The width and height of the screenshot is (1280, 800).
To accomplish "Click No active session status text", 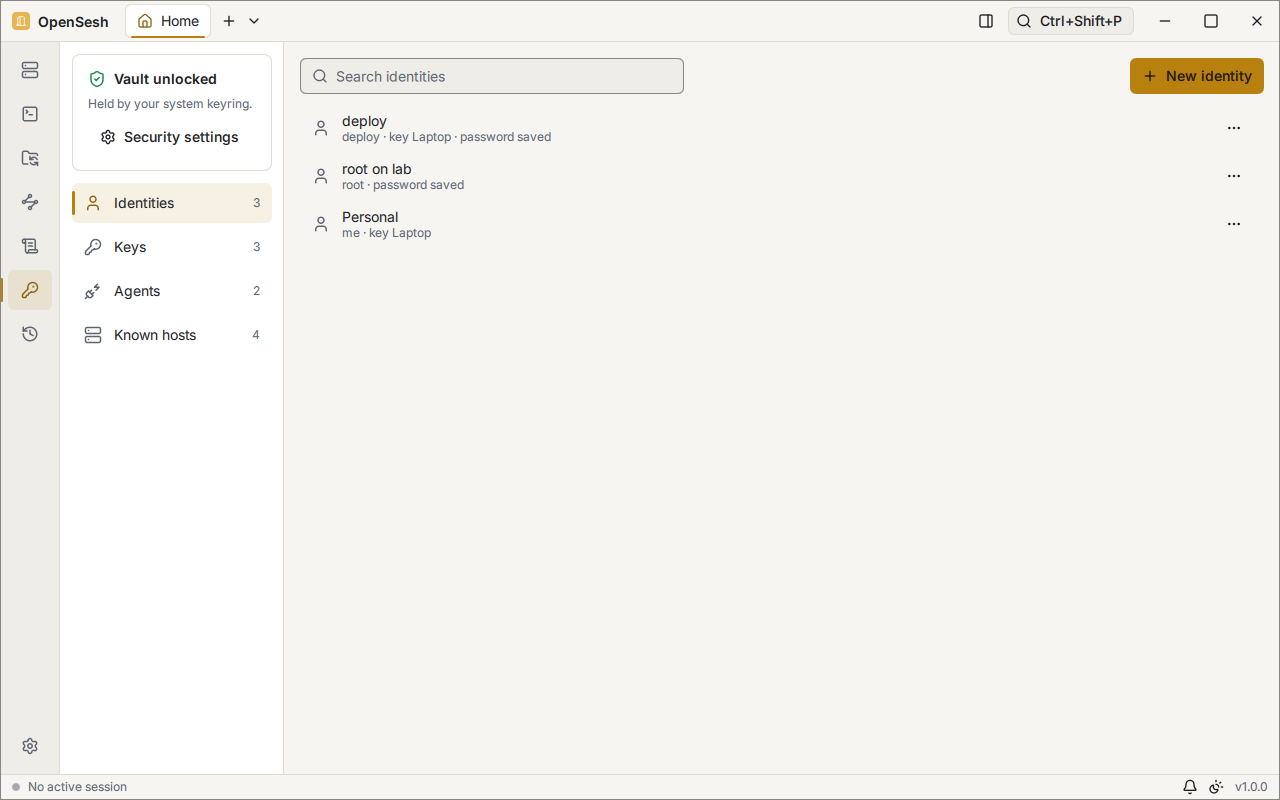I will [77, 787].
